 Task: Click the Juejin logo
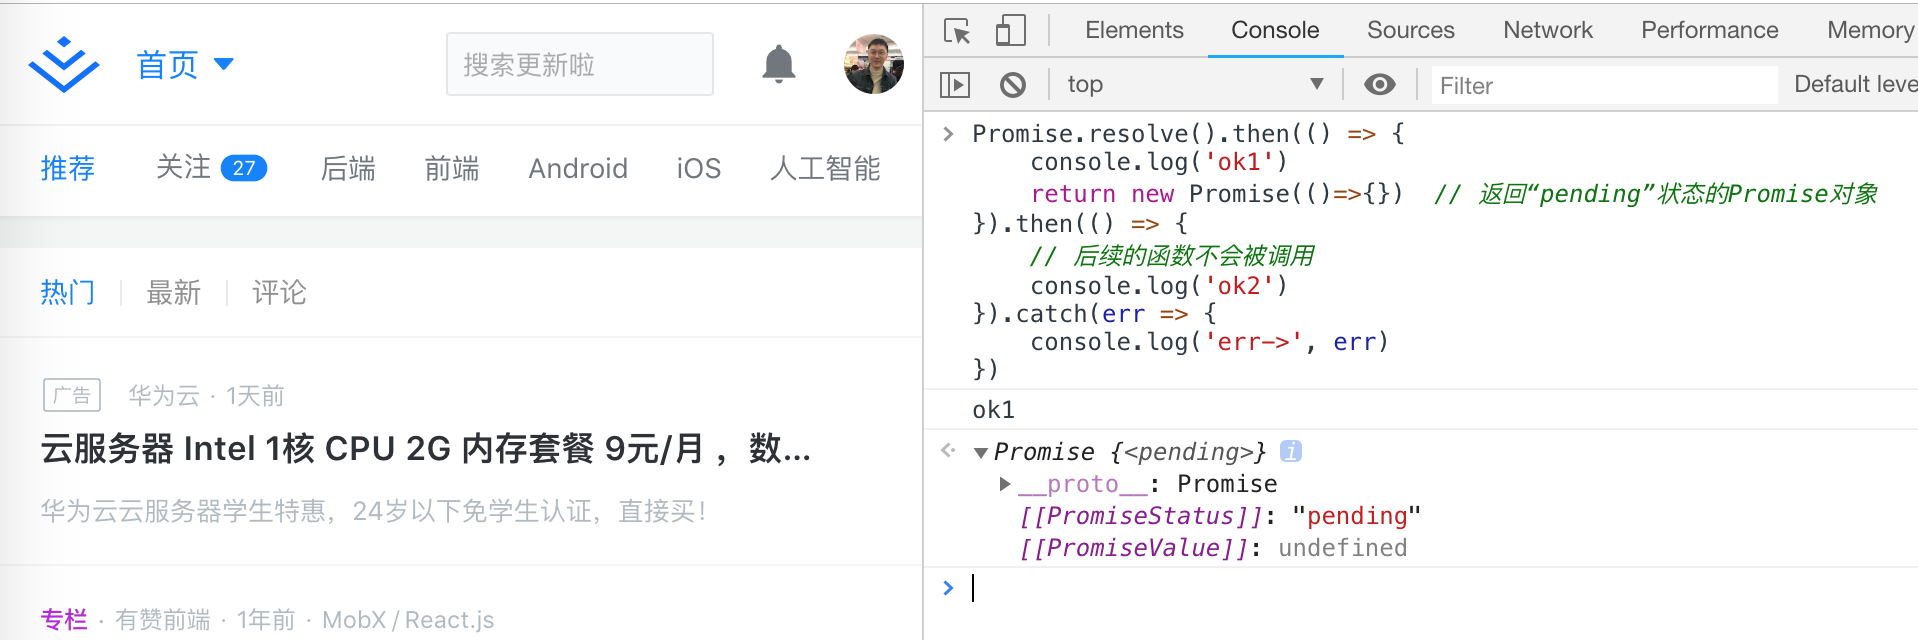tap(63, 63)
